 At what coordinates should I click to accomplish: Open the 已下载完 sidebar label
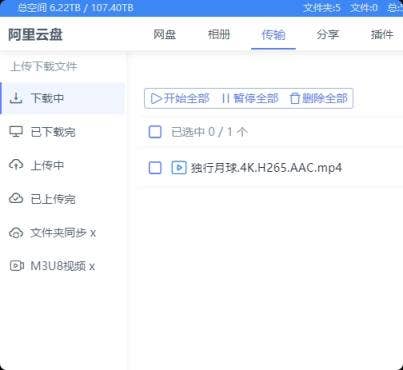pos(53,132)
